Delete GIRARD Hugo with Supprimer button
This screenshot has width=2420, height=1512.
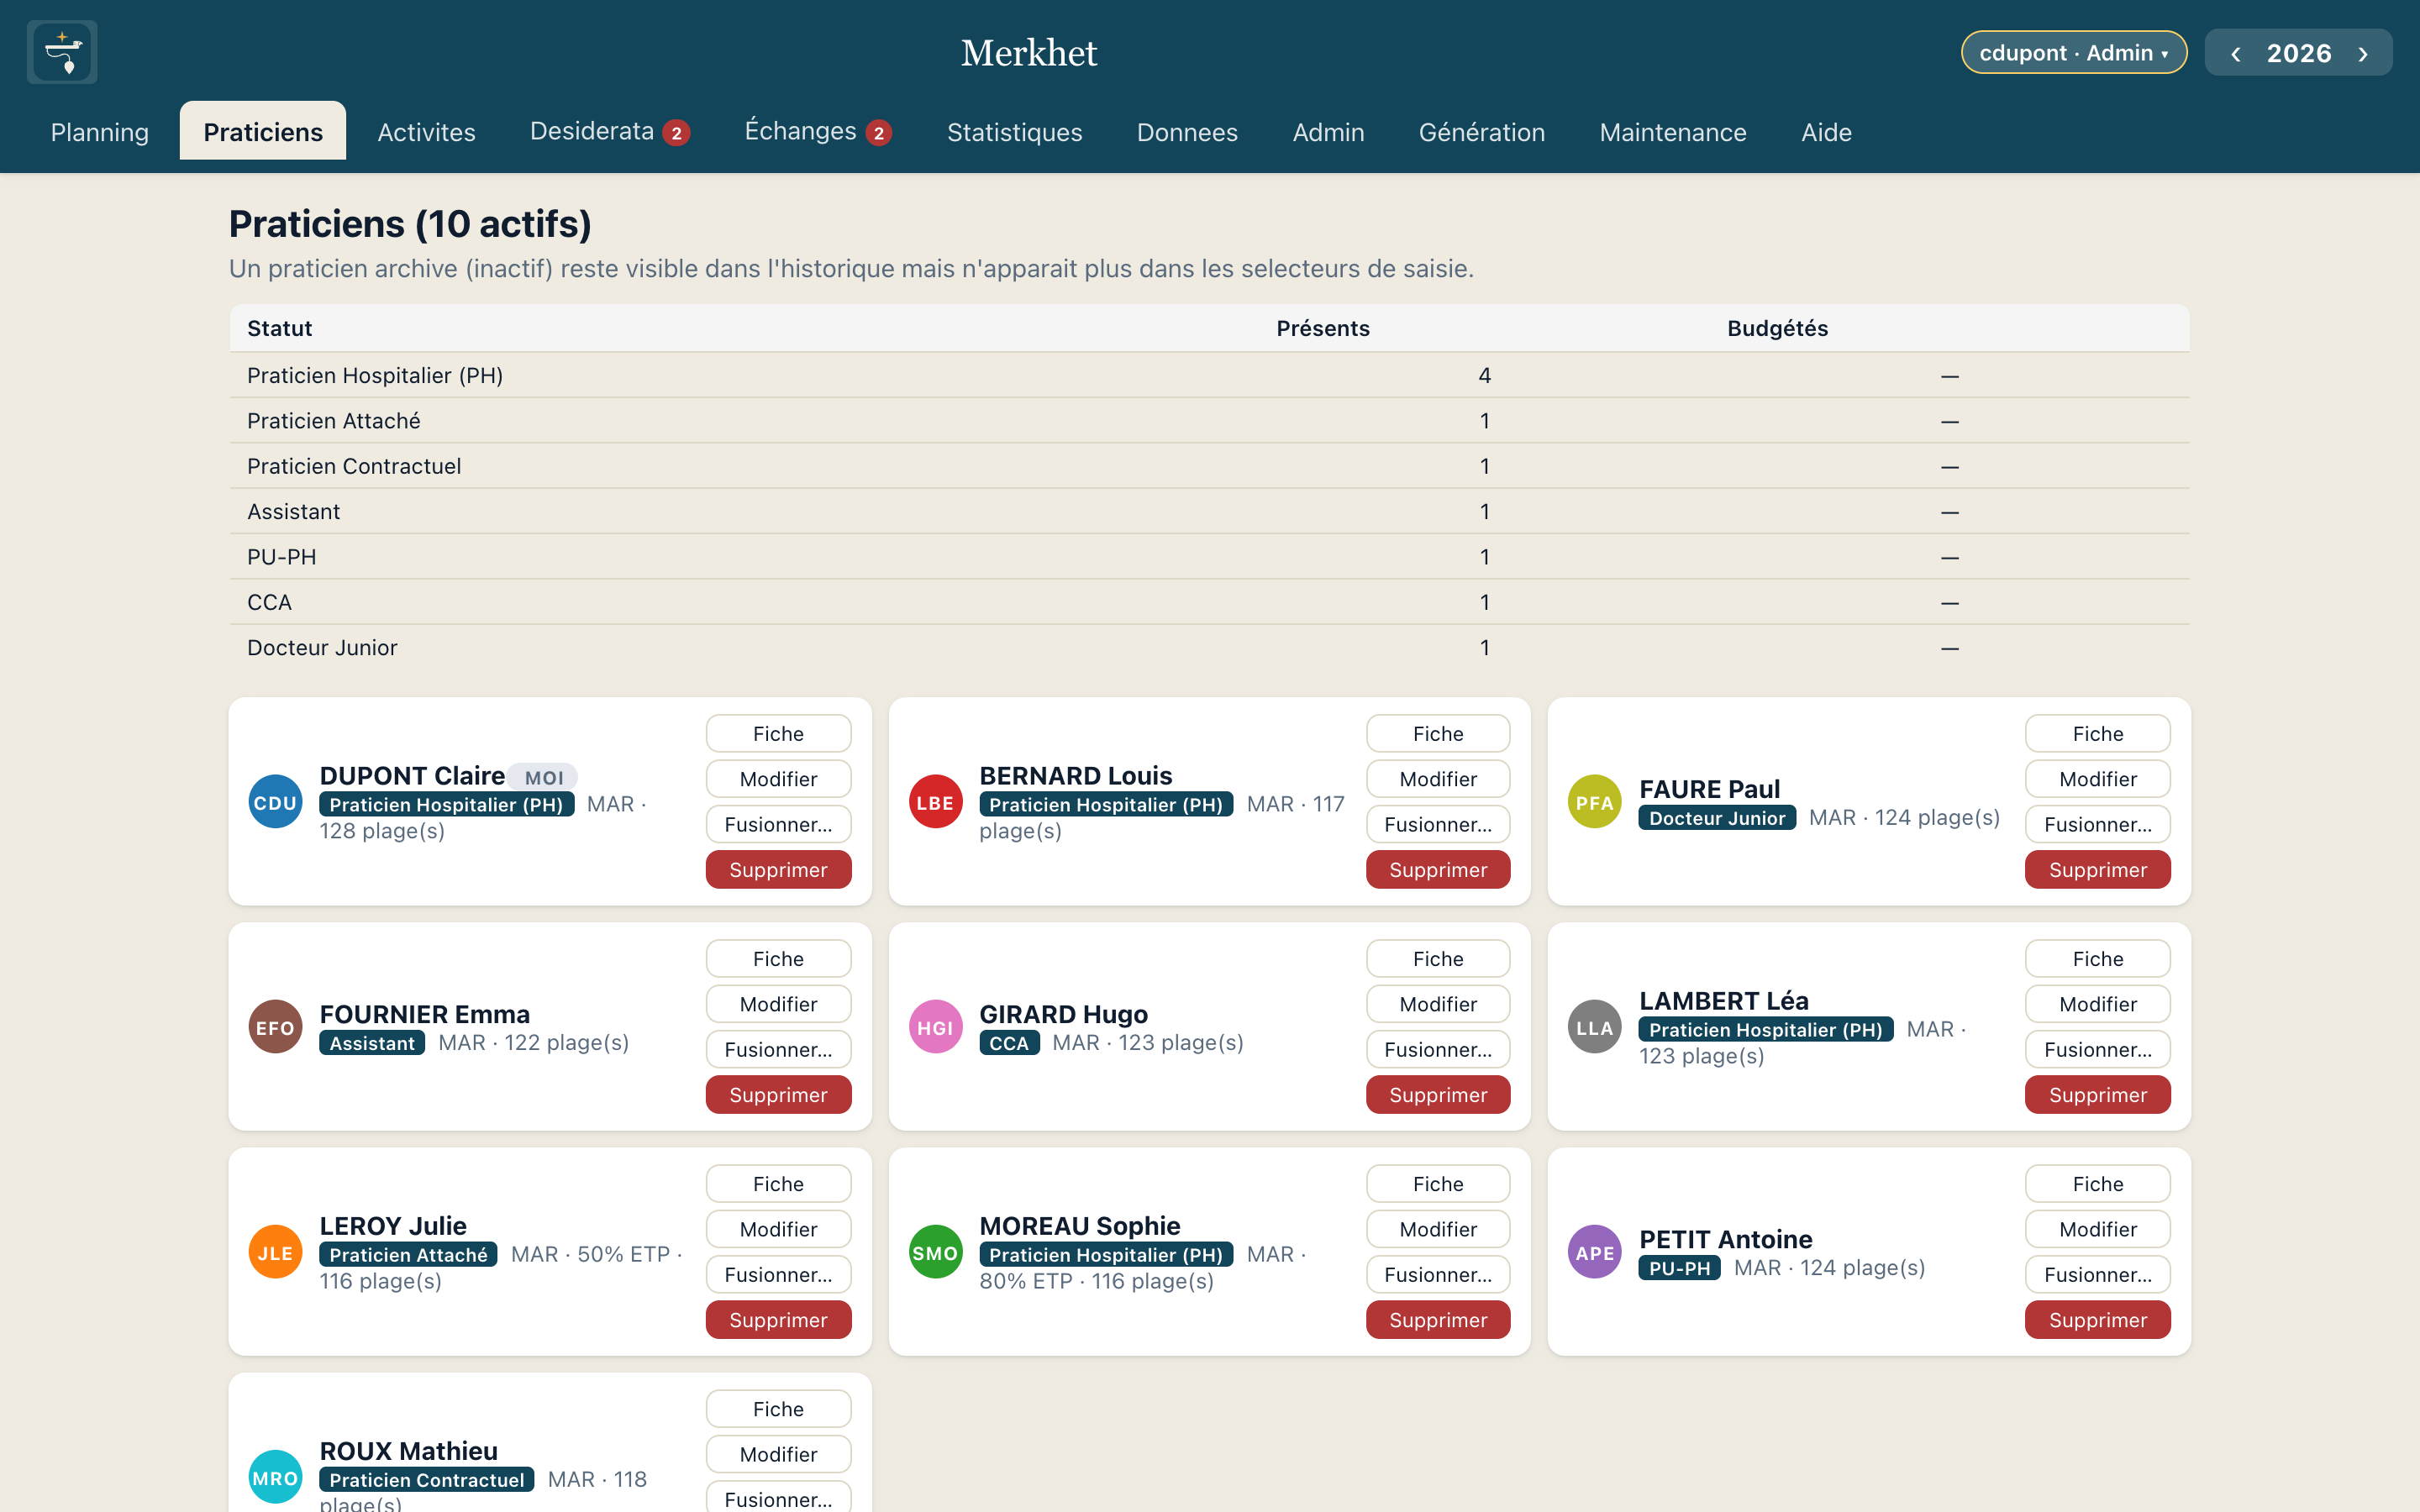tap(1437, 1094)
